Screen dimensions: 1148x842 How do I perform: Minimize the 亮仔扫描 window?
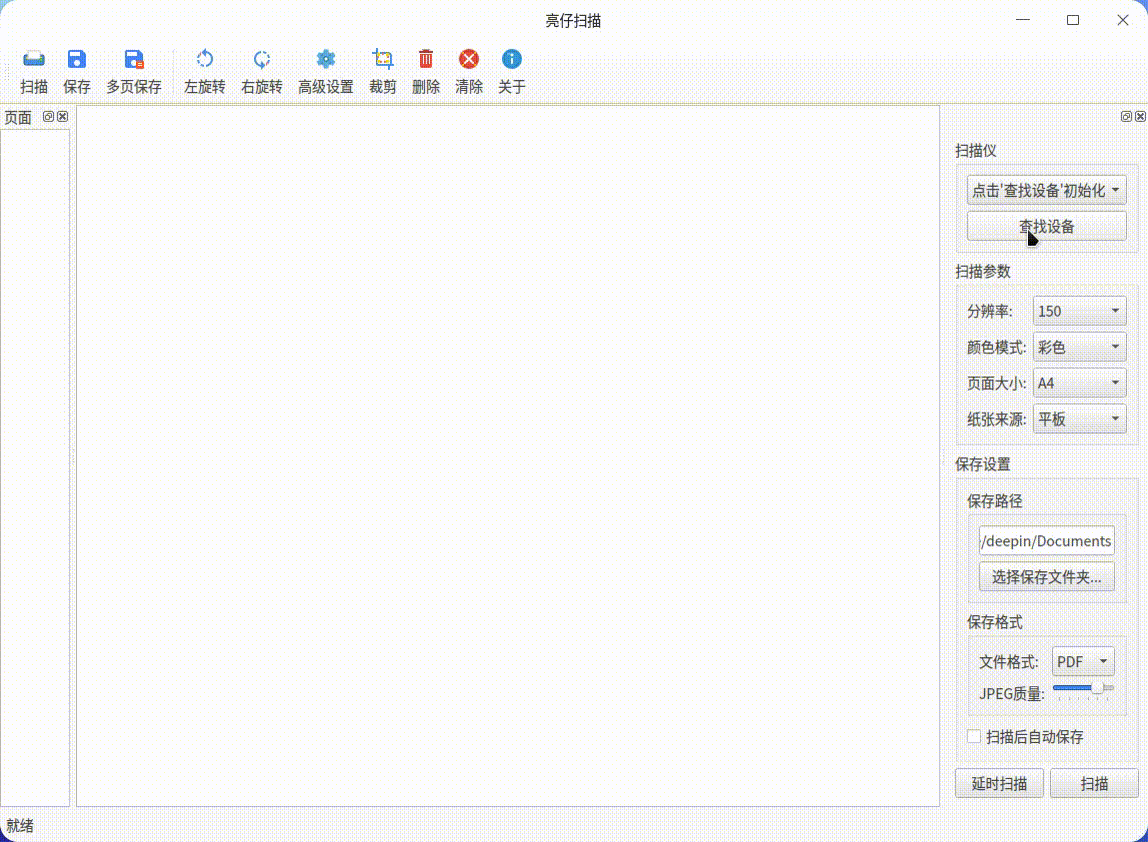[x=1023, y=21]
